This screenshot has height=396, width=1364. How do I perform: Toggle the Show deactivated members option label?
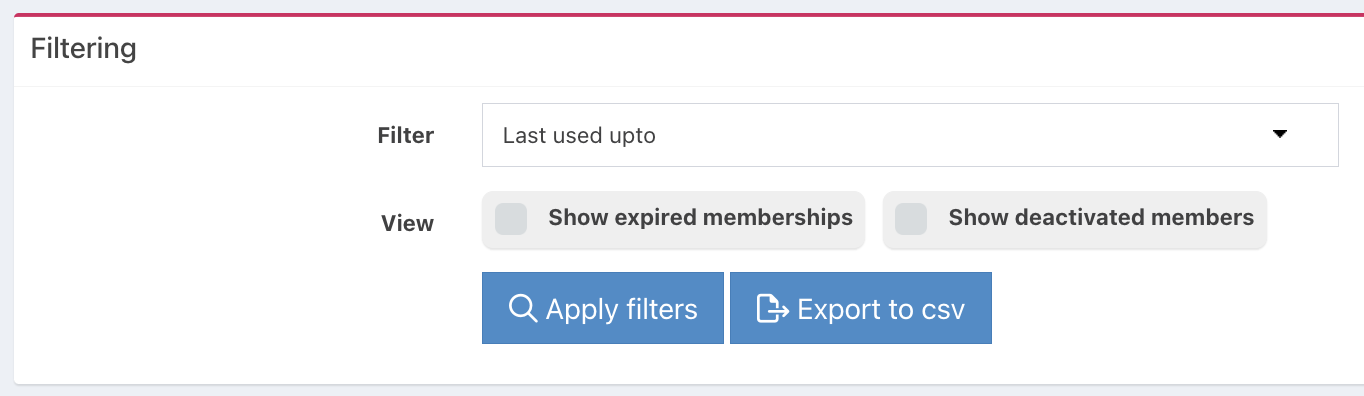coord(1101,218)
